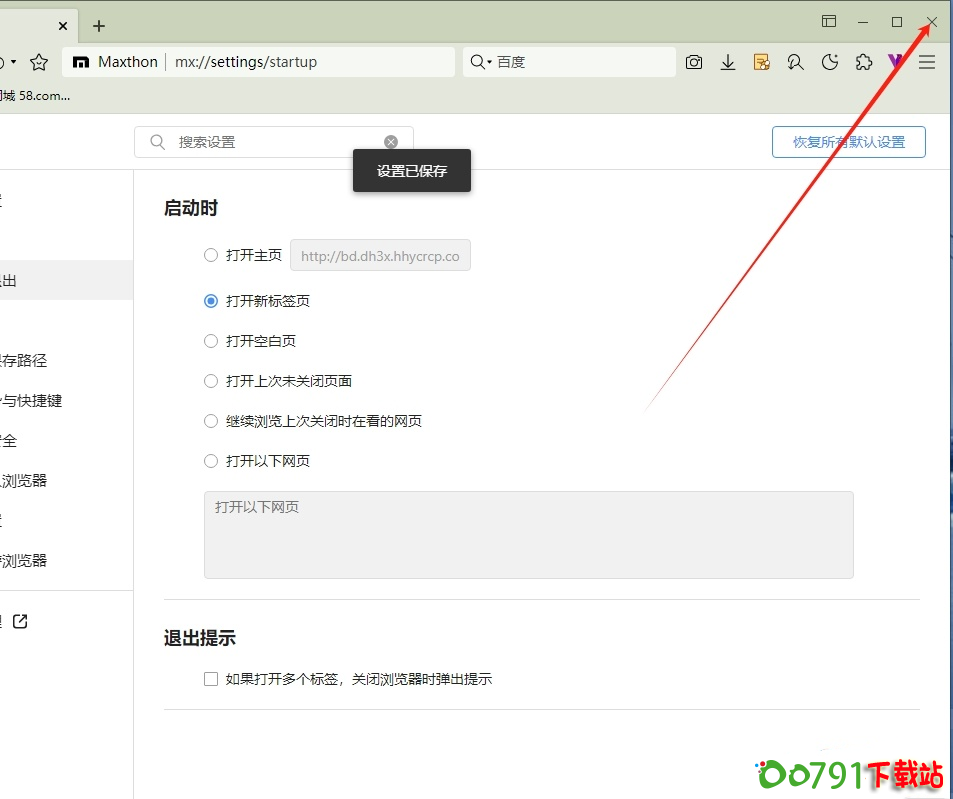953x799 pixels.
Task: Select the 打开空白页 radio option
Action: pyautogui.click(x=211, y=341)
